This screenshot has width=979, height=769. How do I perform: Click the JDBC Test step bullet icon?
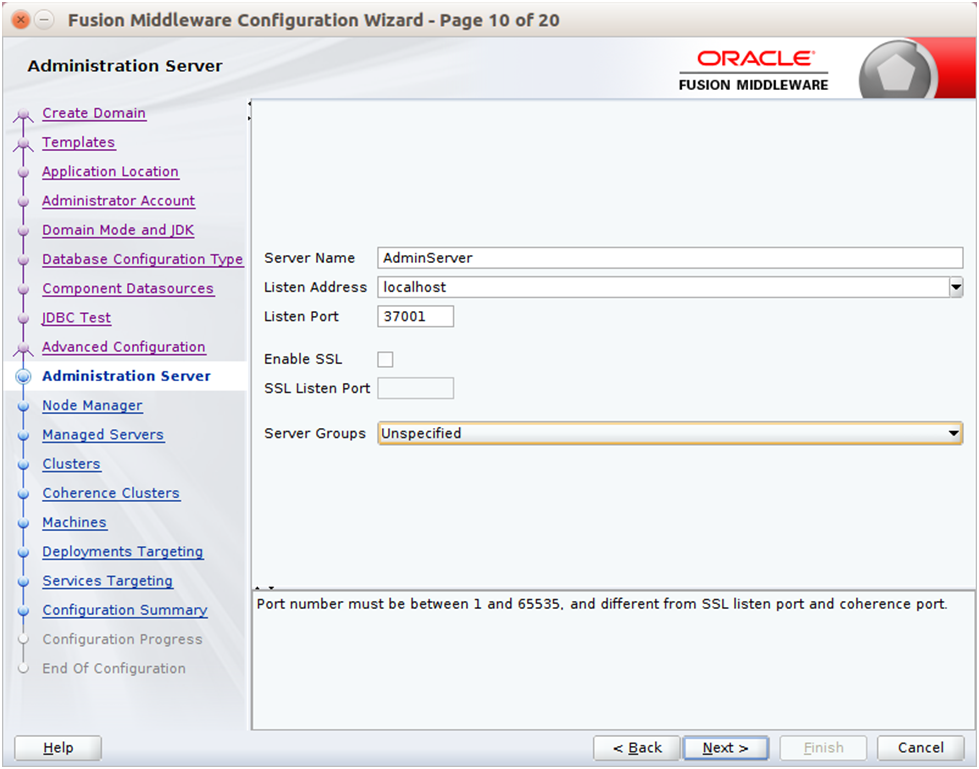point(23,318)
